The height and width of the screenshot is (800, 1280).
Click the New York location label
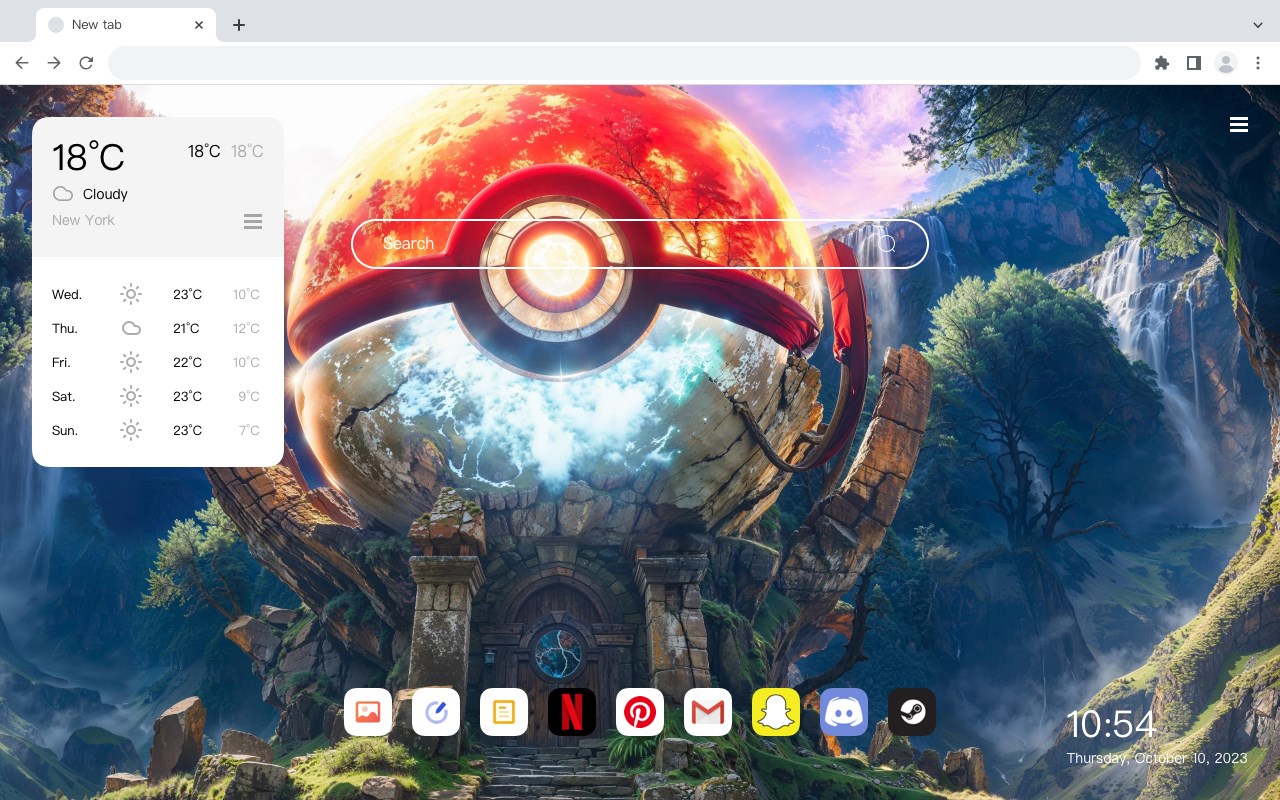pyautogui.click(x=83, y=220)
